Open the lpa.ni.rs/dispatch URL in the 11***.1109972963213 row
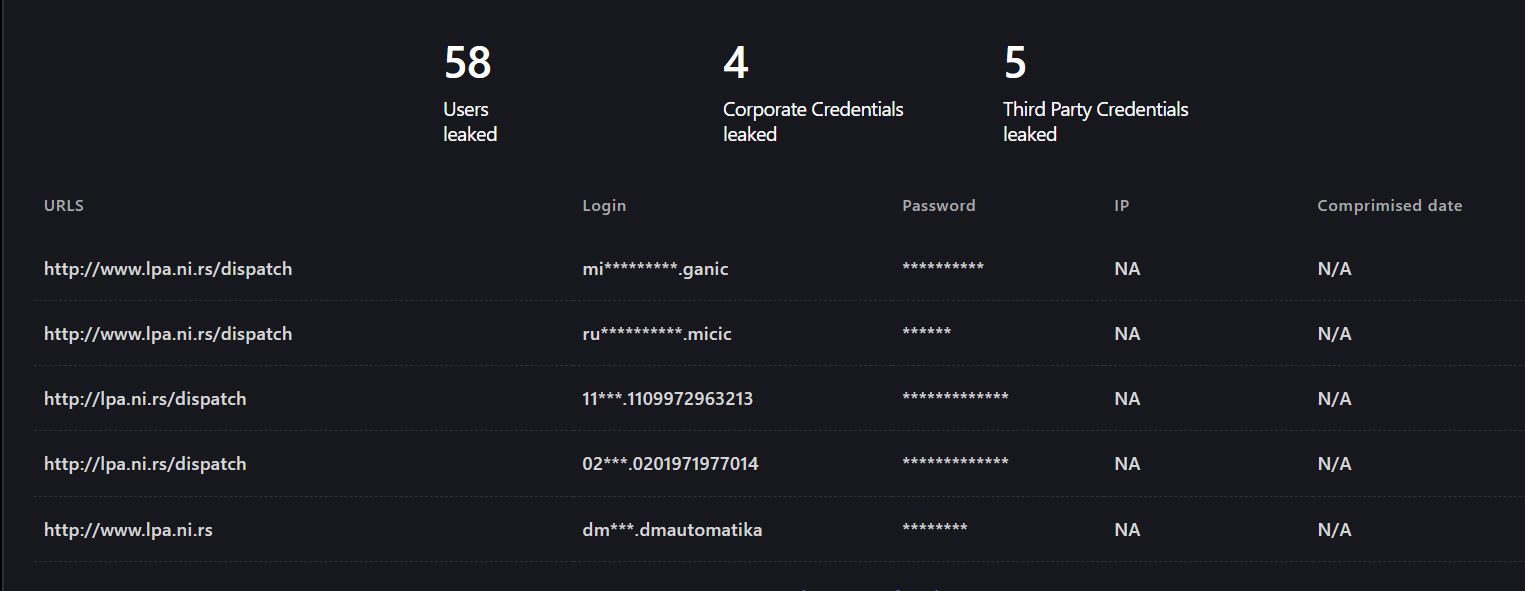The height and width of the screenshot is (591, 1525). pos(145,399)
